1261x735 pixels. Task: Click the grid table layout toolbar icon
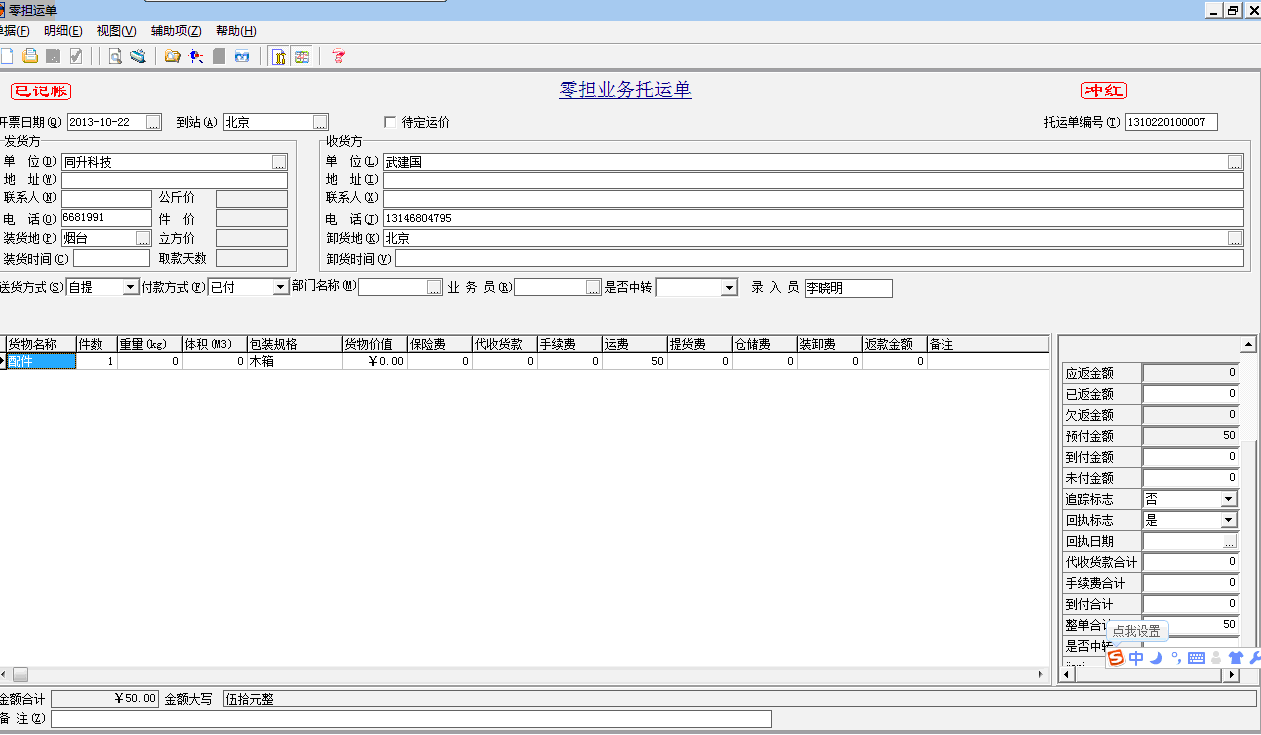301,56
